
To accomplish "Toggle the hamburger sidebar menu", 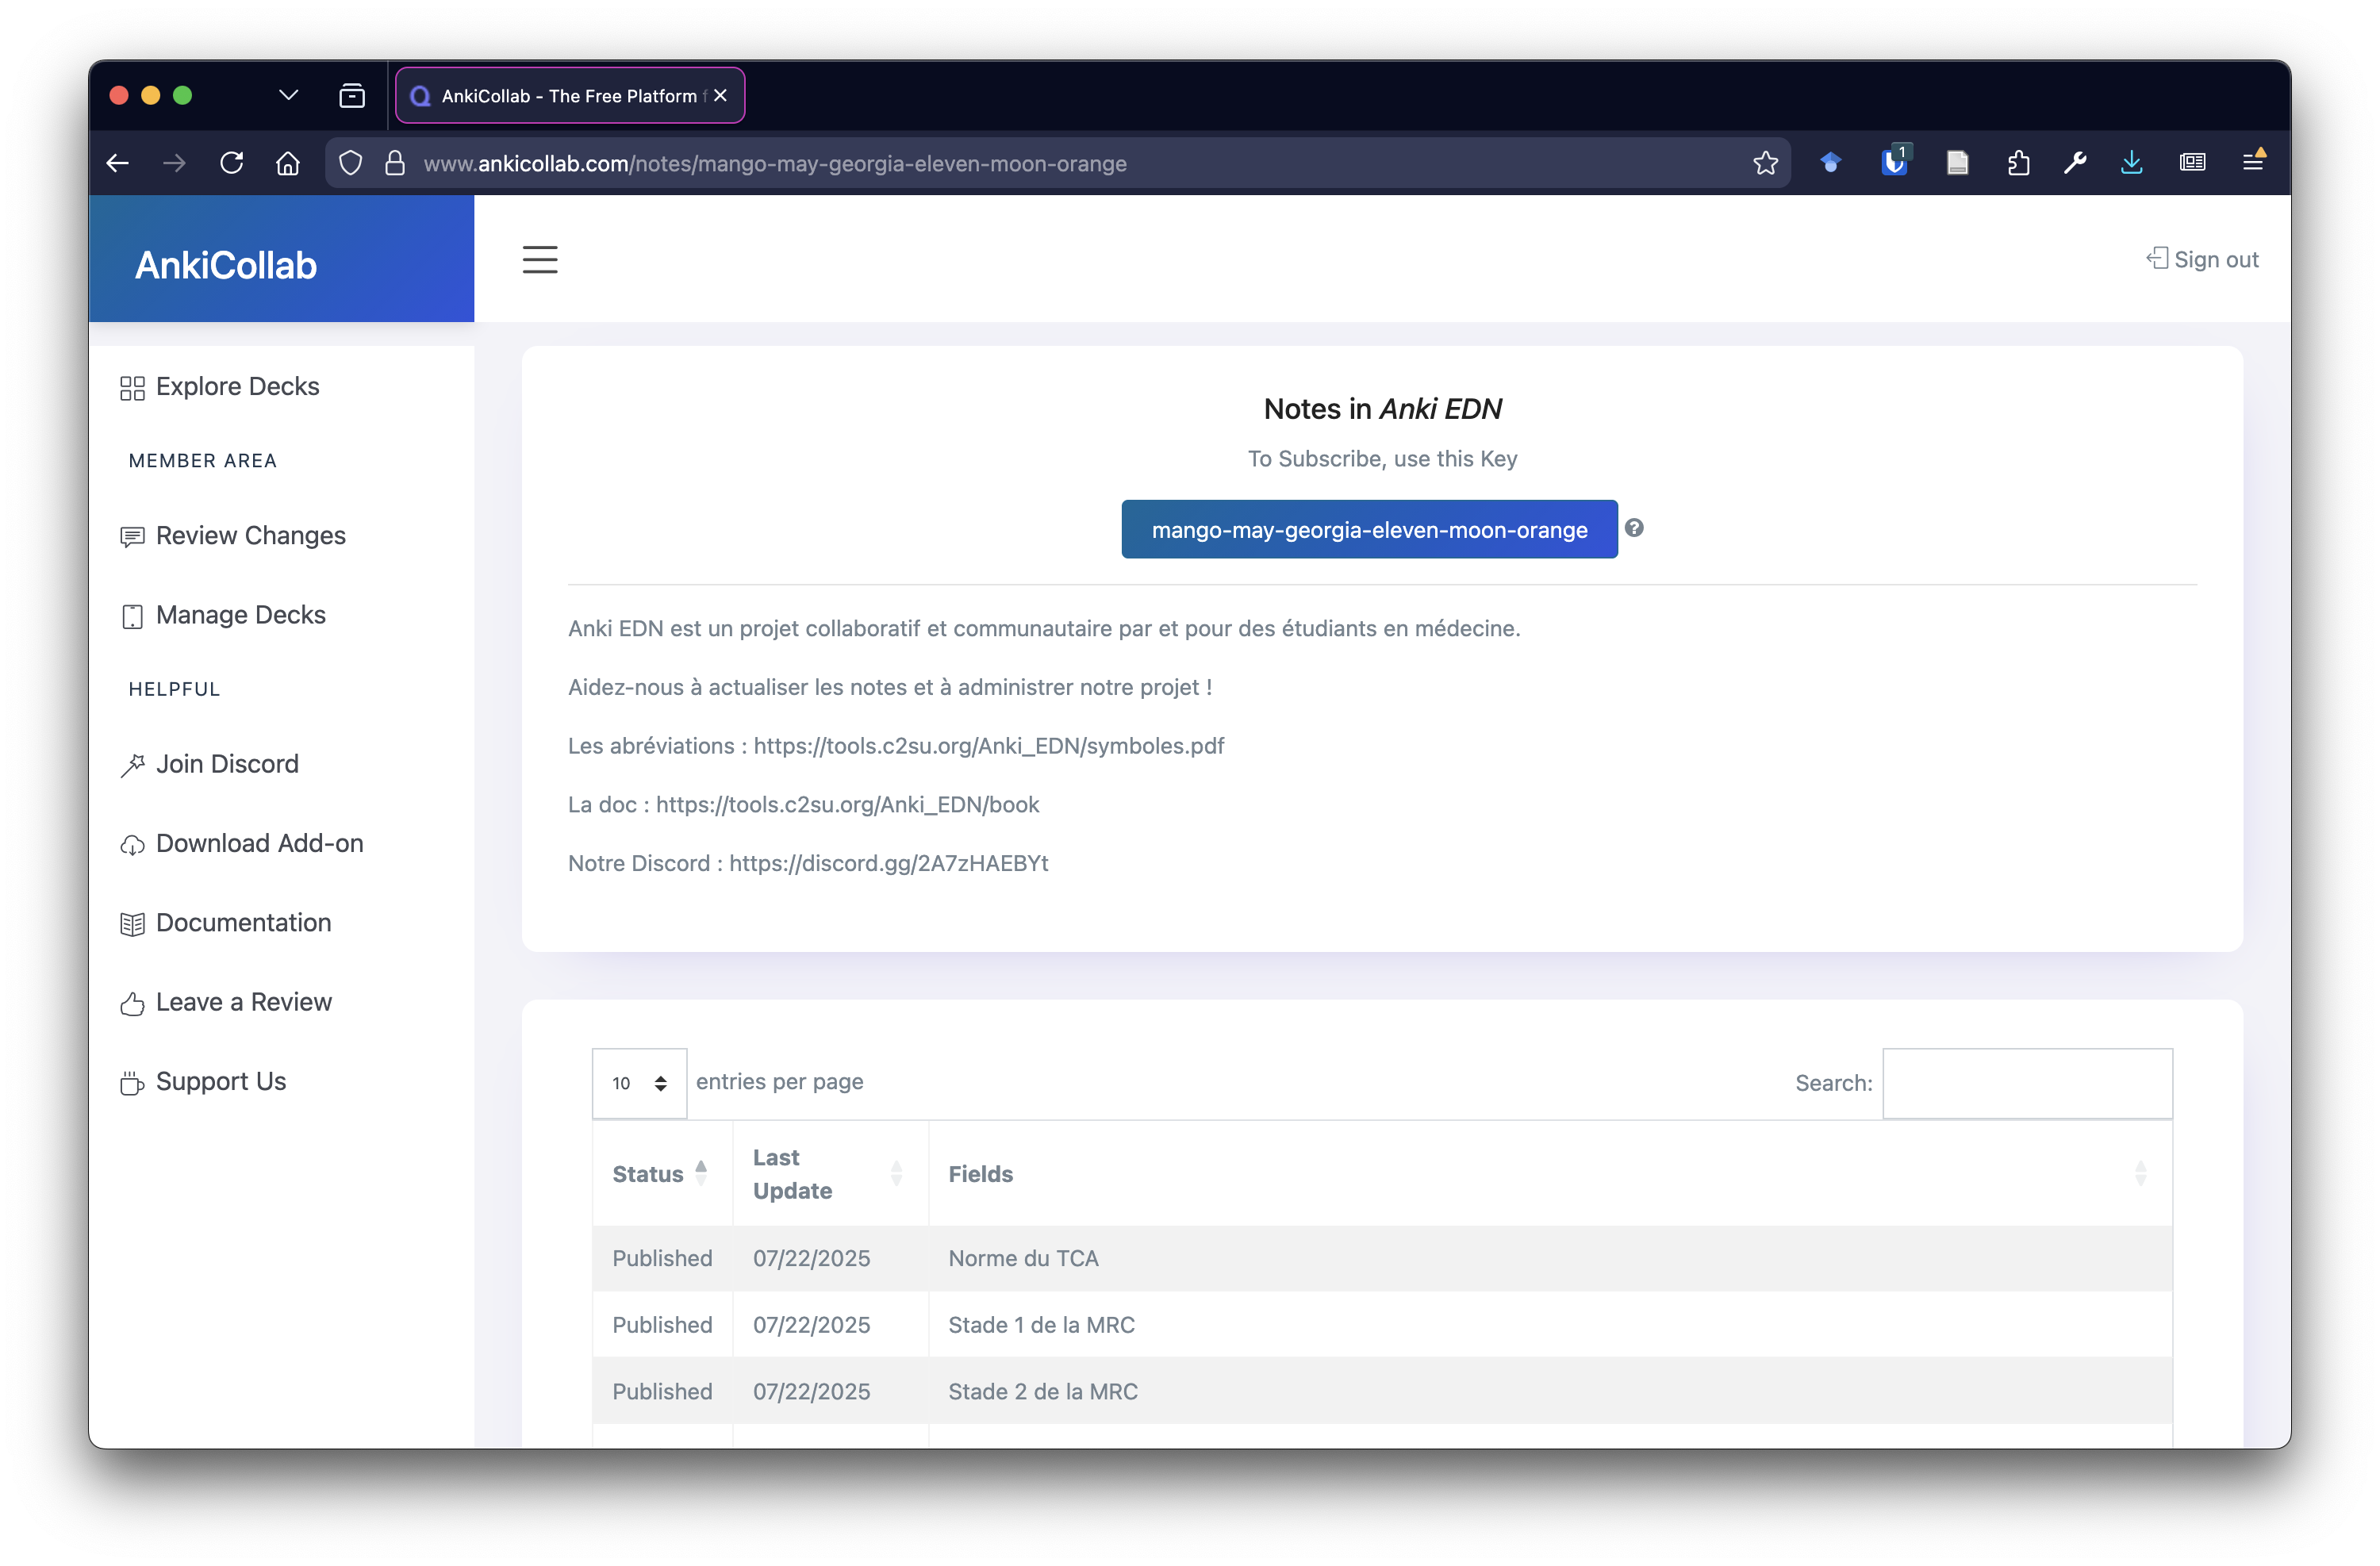I will click(540, 260).
